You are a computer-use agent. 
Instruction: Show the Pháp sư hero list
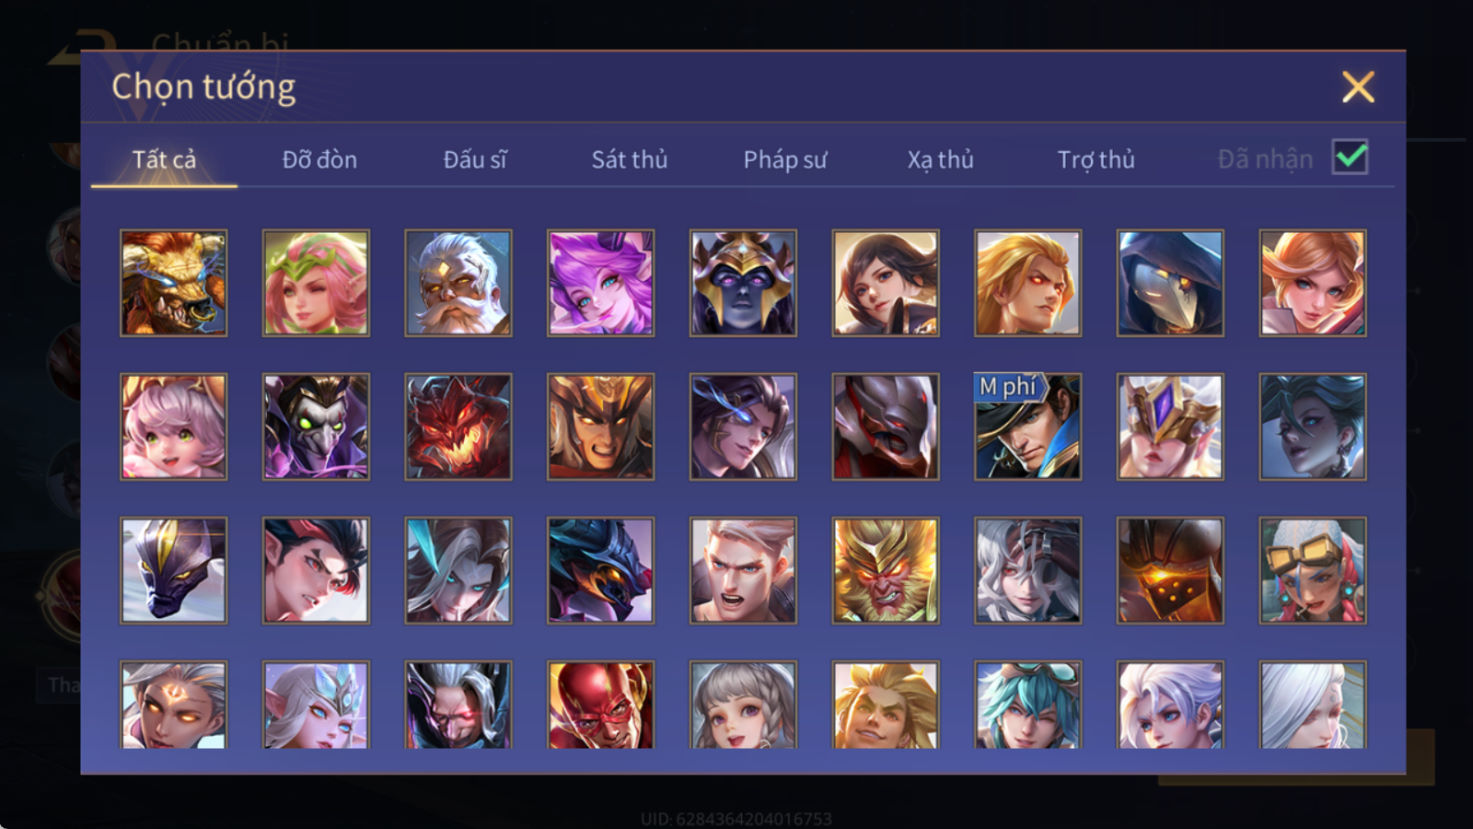[x=785, y=159]
